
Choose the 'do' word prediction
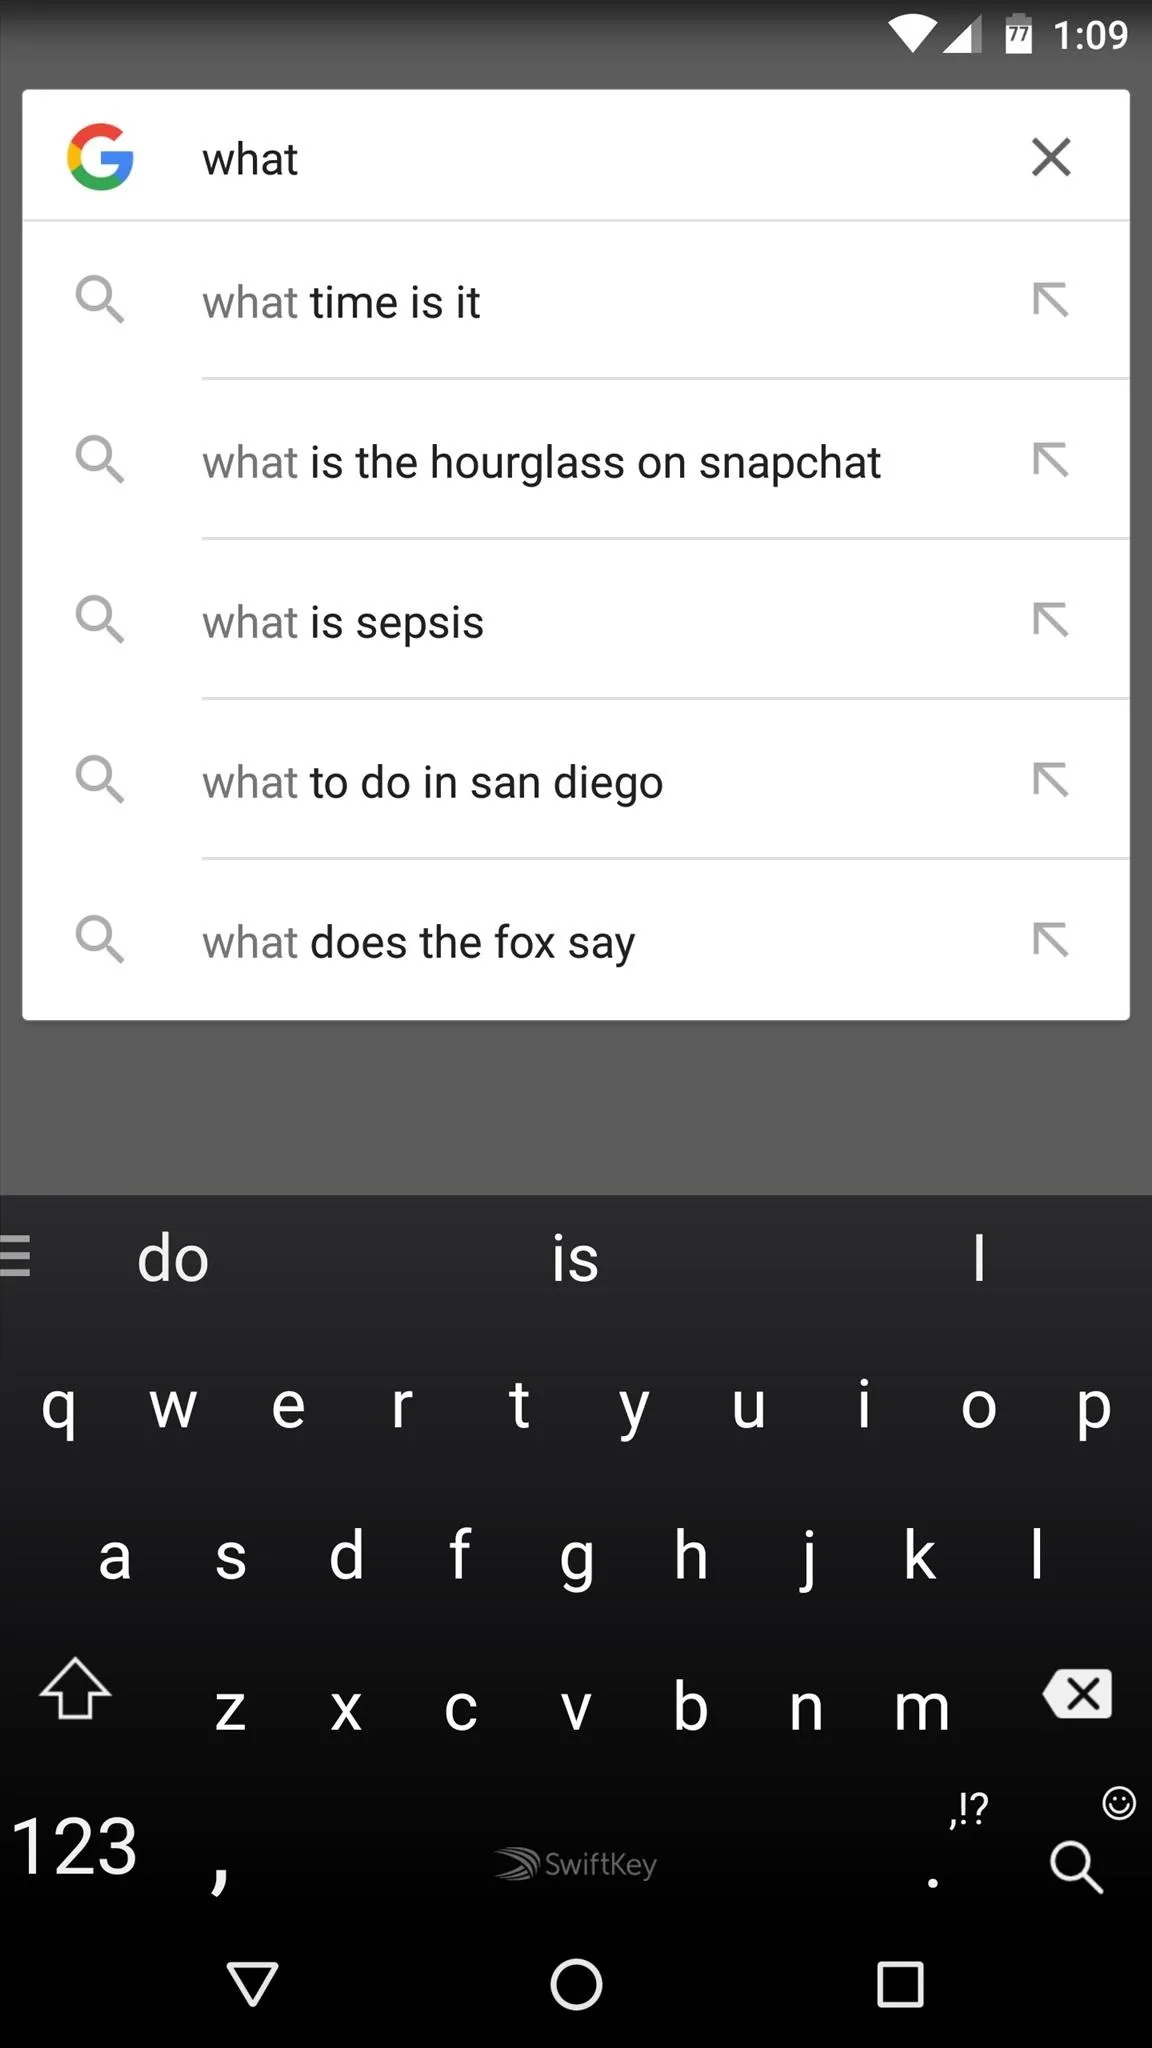point(173,1258)
